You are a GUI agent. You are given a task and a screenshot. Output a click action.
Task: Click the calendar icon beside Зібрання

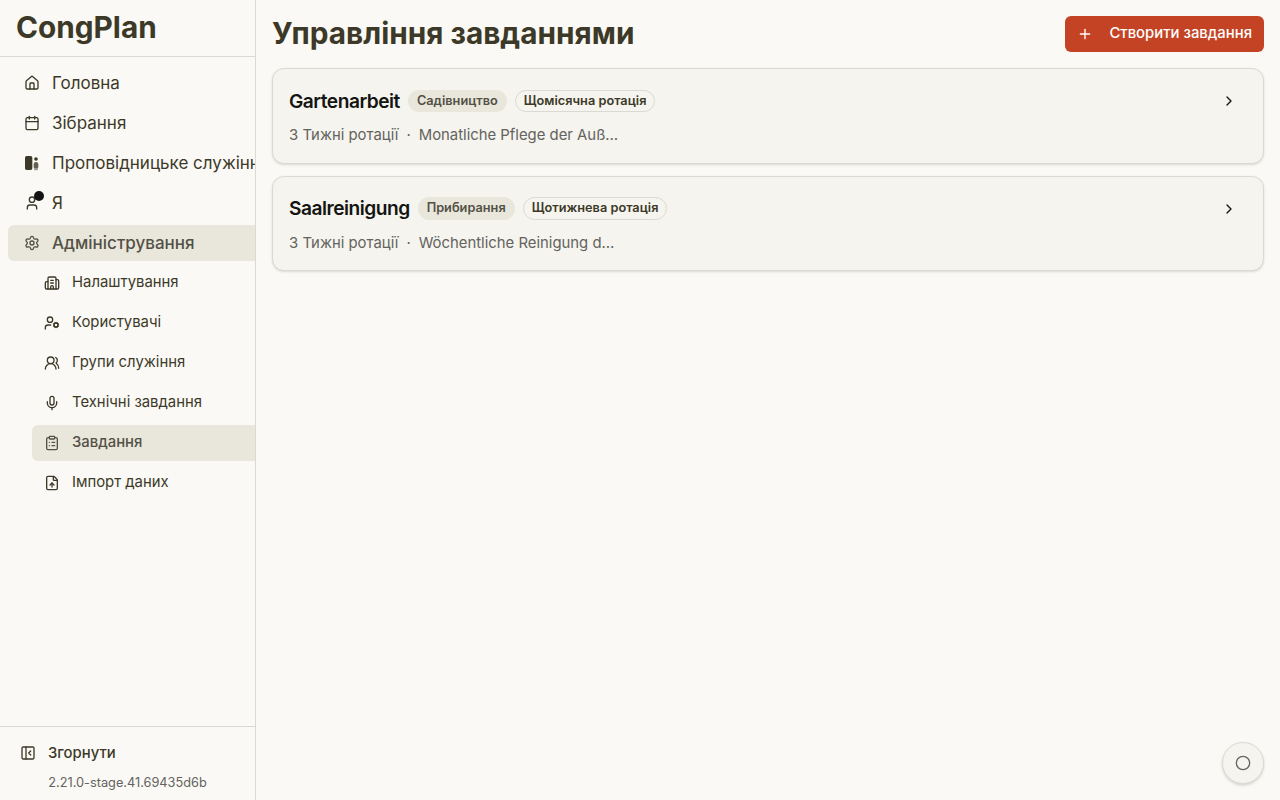click(32, 123)
